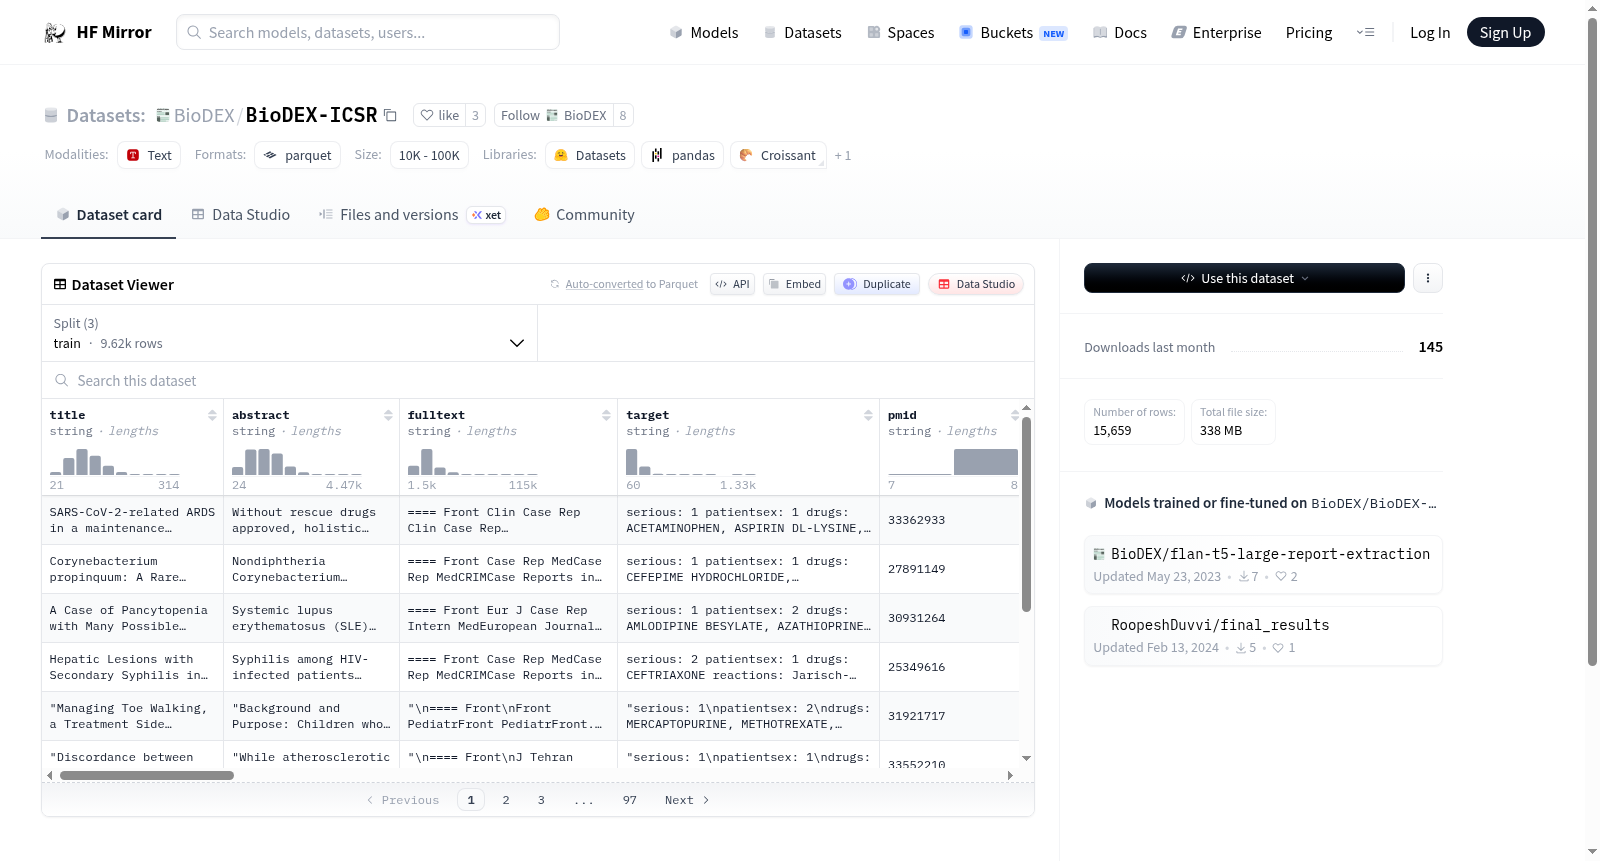The width and height of the screenshot is (1600, 861).
Task: Open the Models menu item
Action: [704, 33]
